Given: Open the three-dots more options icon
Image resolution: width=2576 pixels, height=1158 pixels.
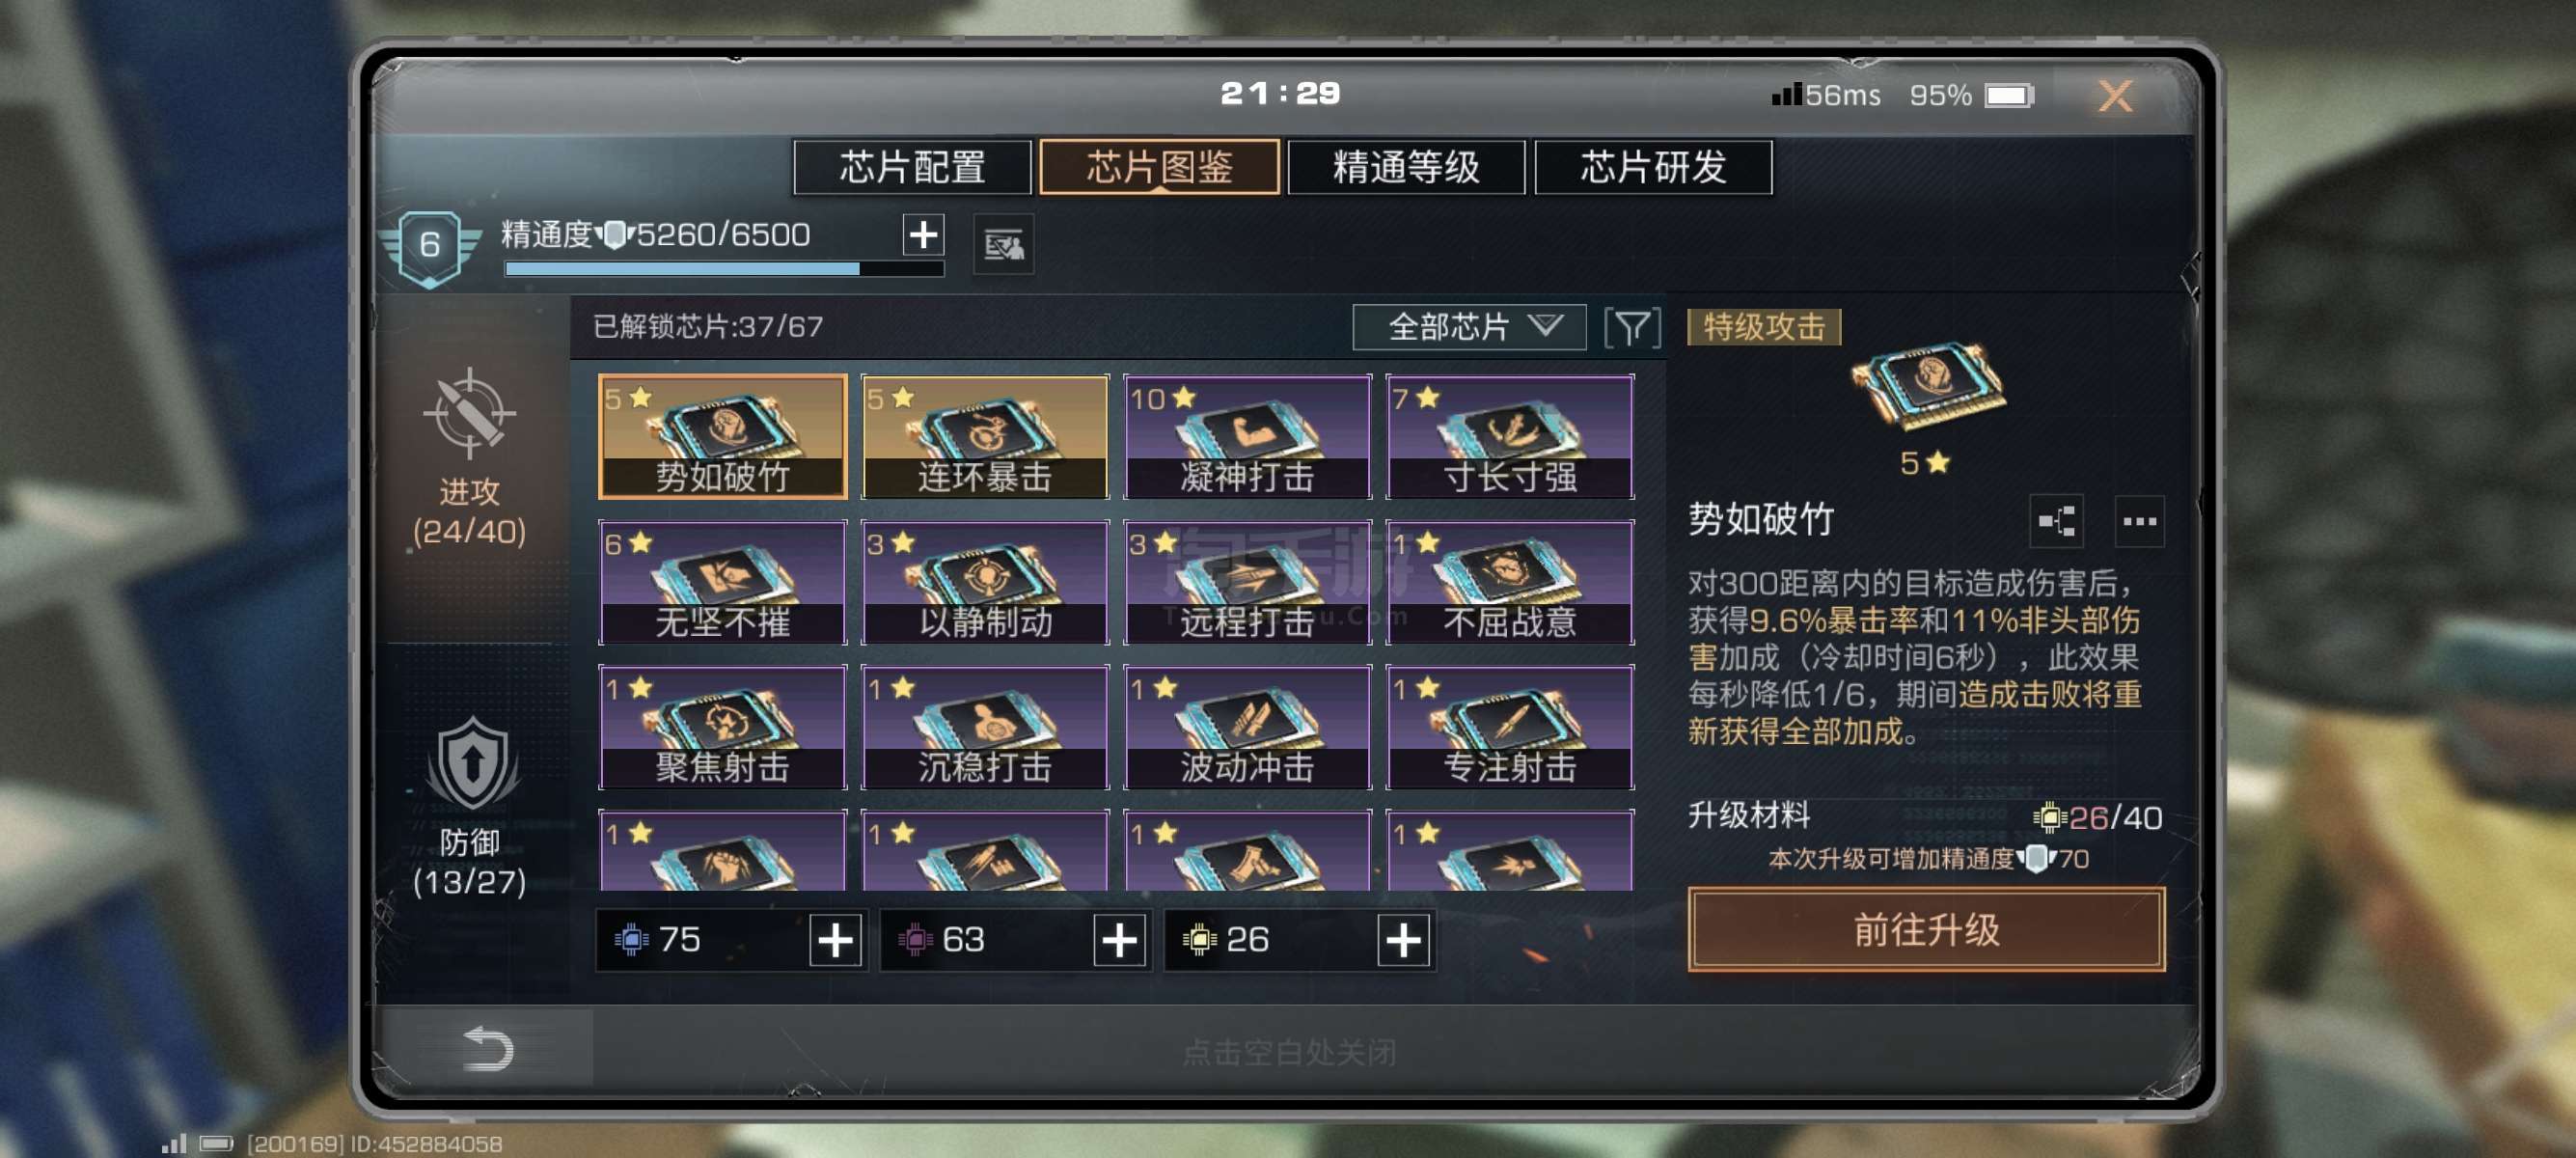Looking at the screenshot, I should click(x=2139, y=521).
